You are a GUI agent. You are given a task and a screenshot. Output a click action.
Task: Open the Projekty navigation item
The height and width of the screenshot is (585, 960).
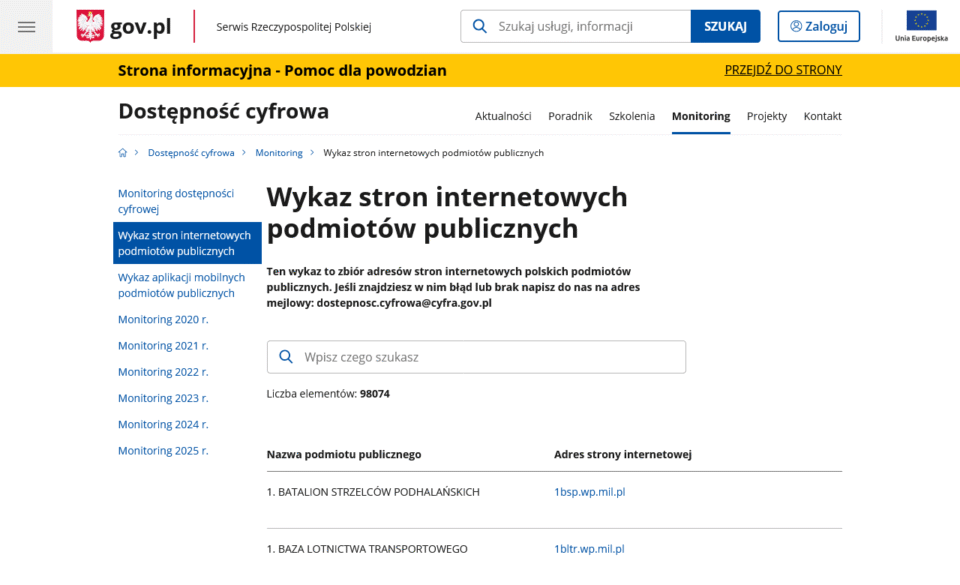pyautogui.click(x=767, y=116)
